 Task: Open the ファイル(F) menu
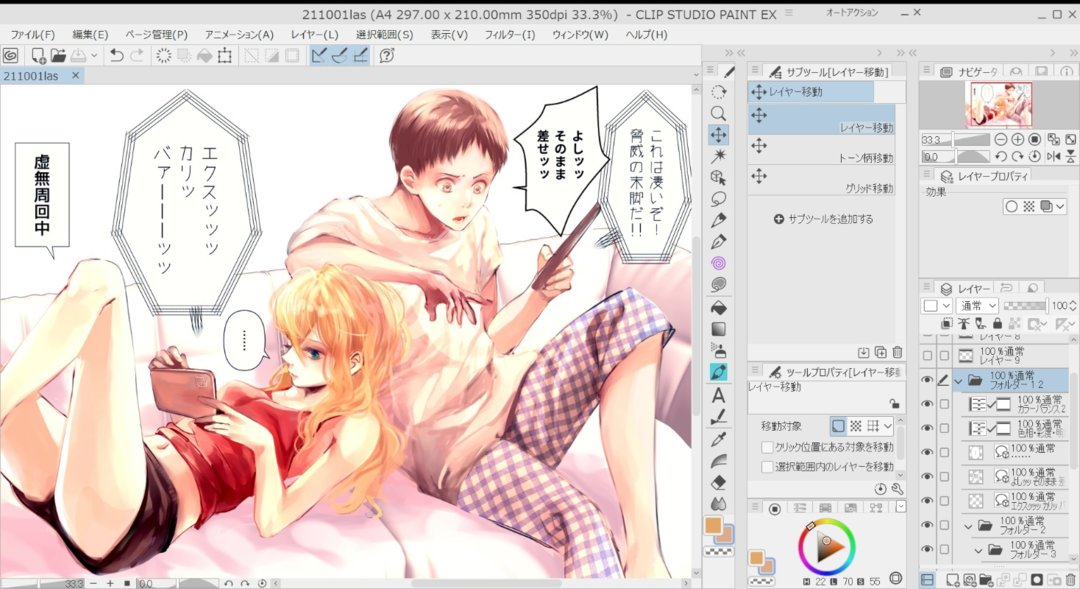tap(32, 34)
